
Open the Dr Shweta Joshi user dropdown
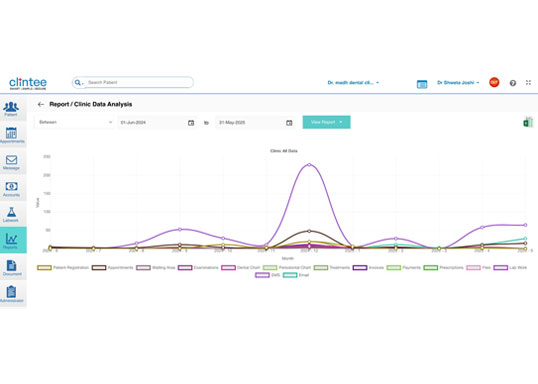[458, 83]
